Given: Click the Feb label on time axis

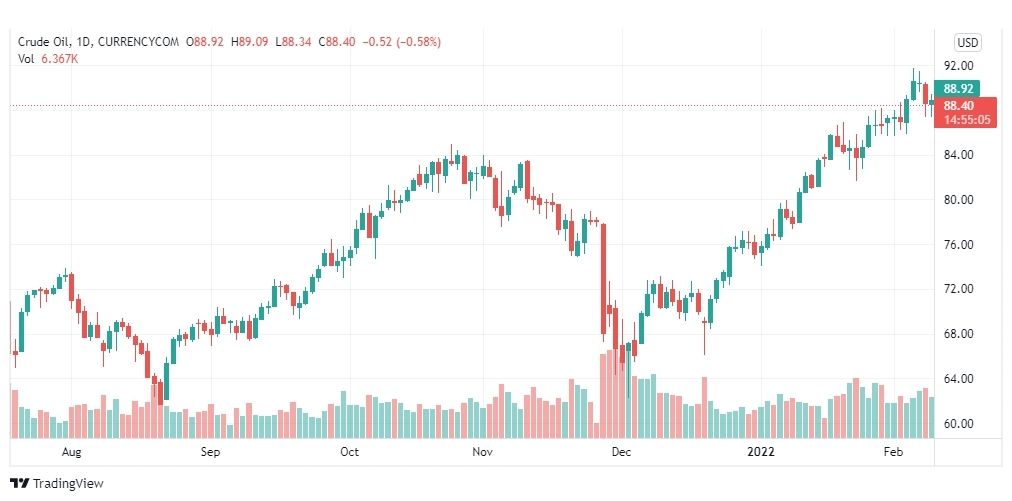Looking at the screenshot, I should (x=893, y=452).
